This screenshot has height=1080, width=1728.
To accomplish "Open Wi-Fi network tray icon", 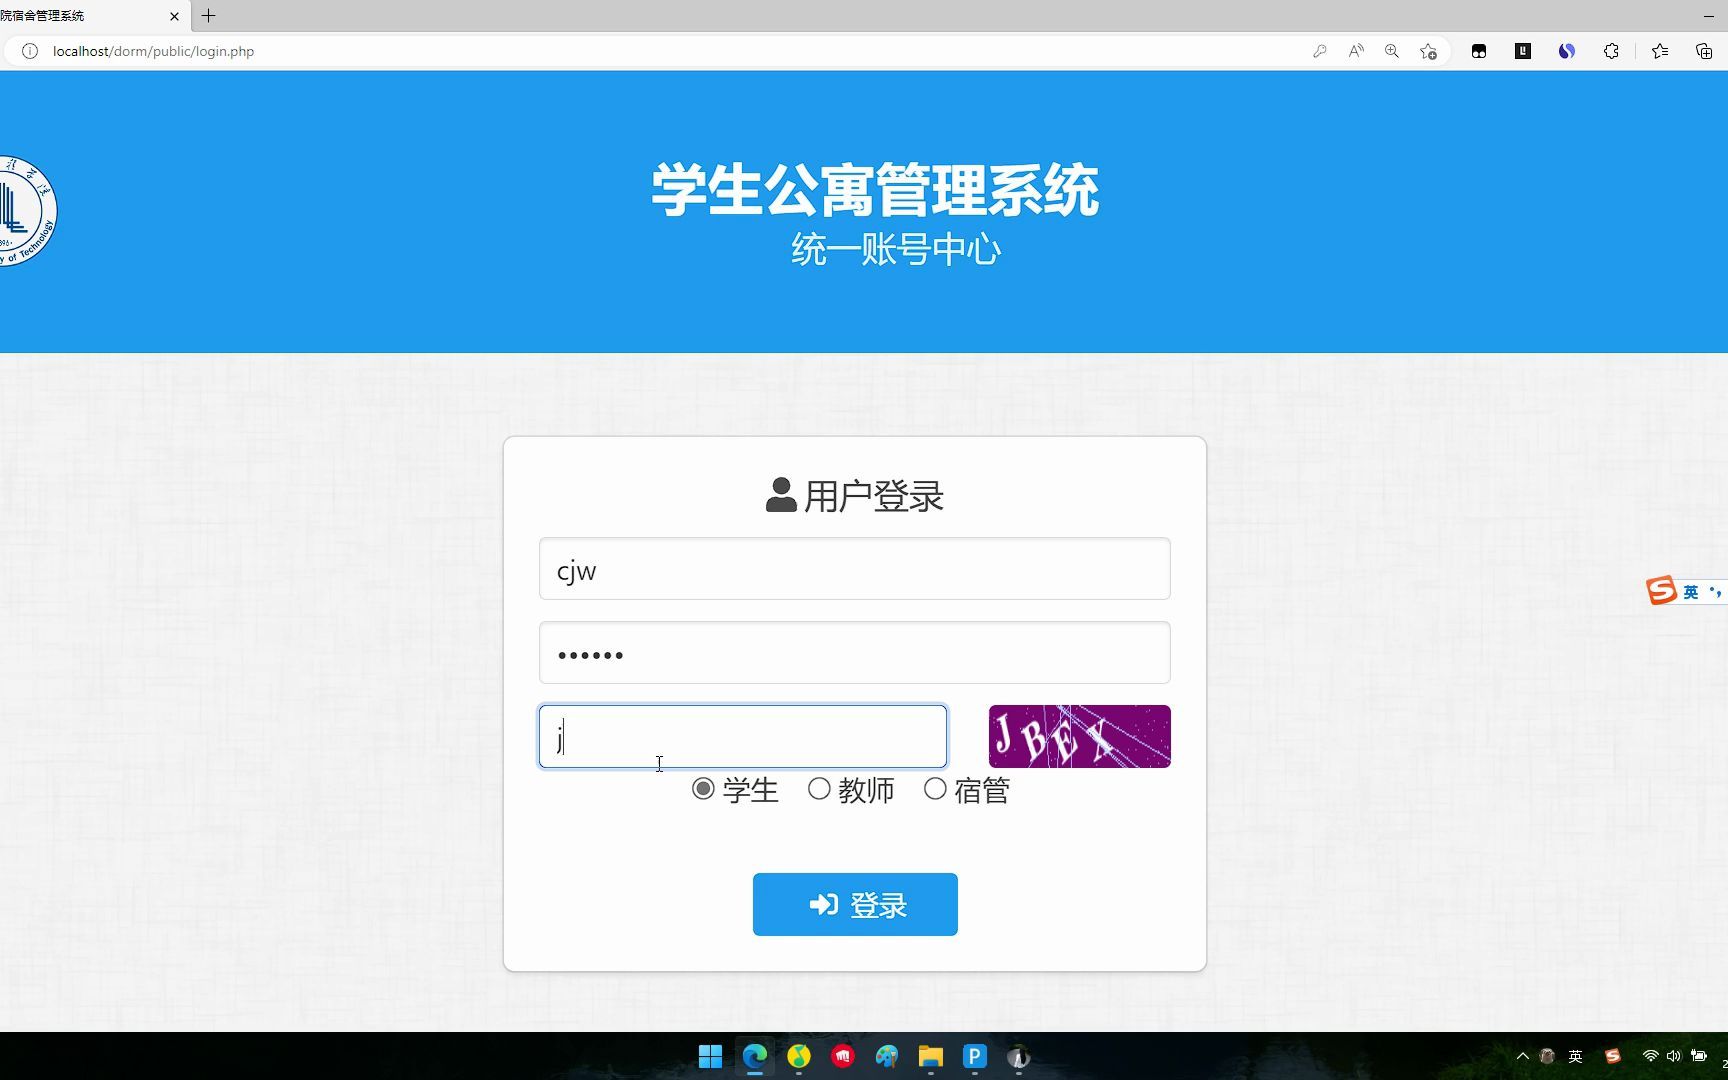I will pyautogui.click(x=1651, y=1056).
